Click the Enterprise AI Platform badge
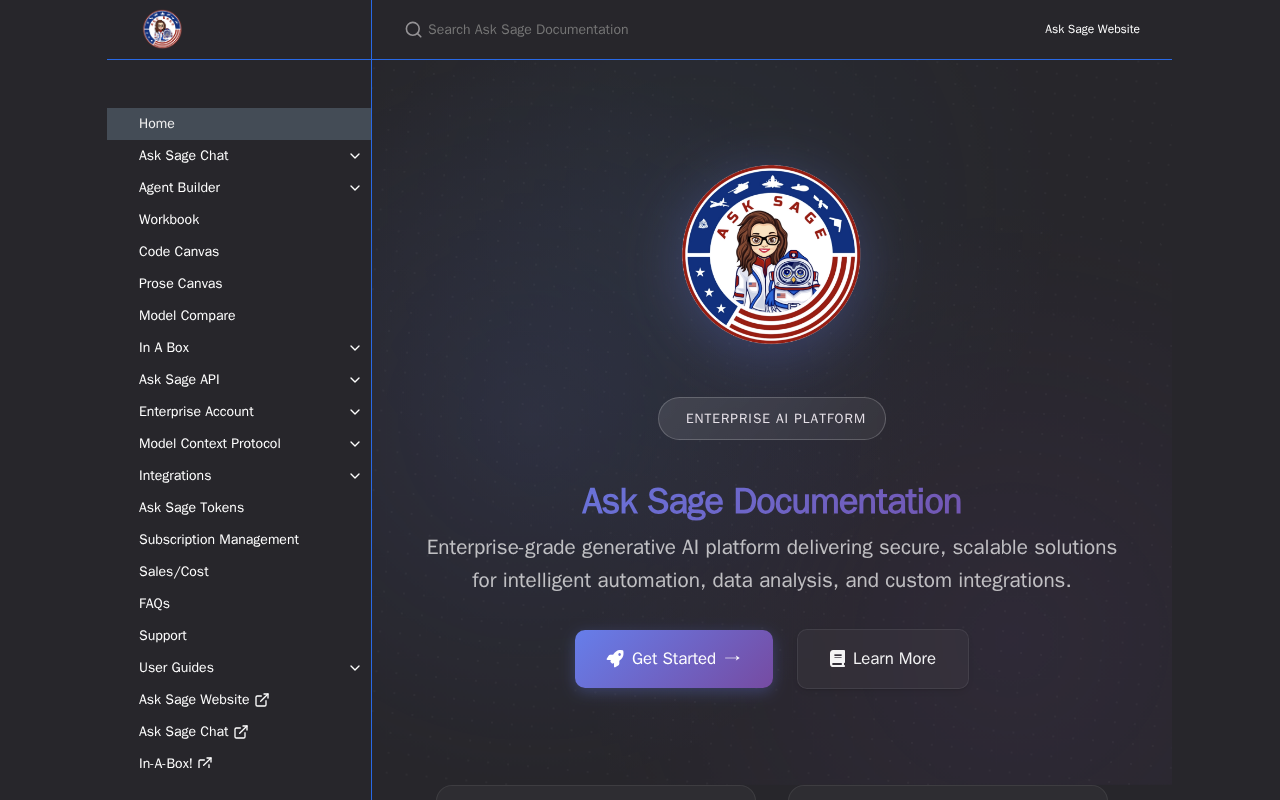The height and width of the screenshot is (800, 1280). [772, 418]
